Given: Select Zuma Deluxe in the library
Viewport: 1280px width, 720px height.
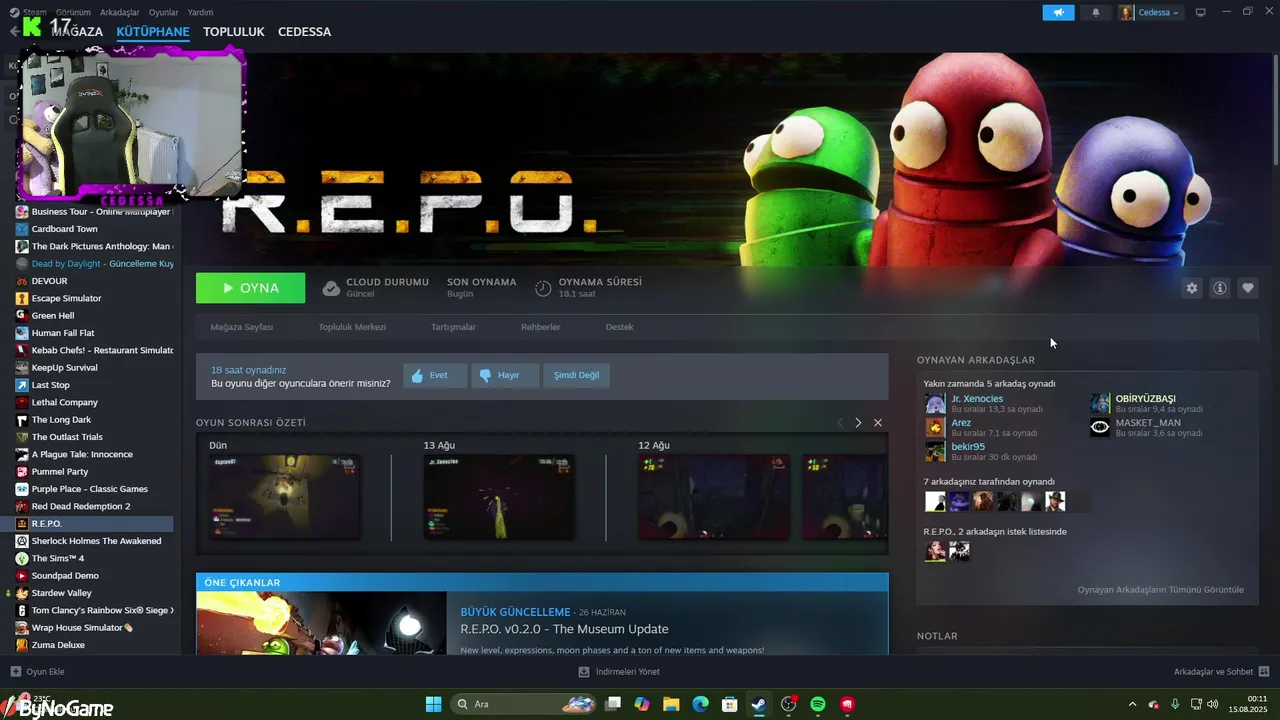Looking at the screenshot, I should pyautogui.click(x=94, y=645).
